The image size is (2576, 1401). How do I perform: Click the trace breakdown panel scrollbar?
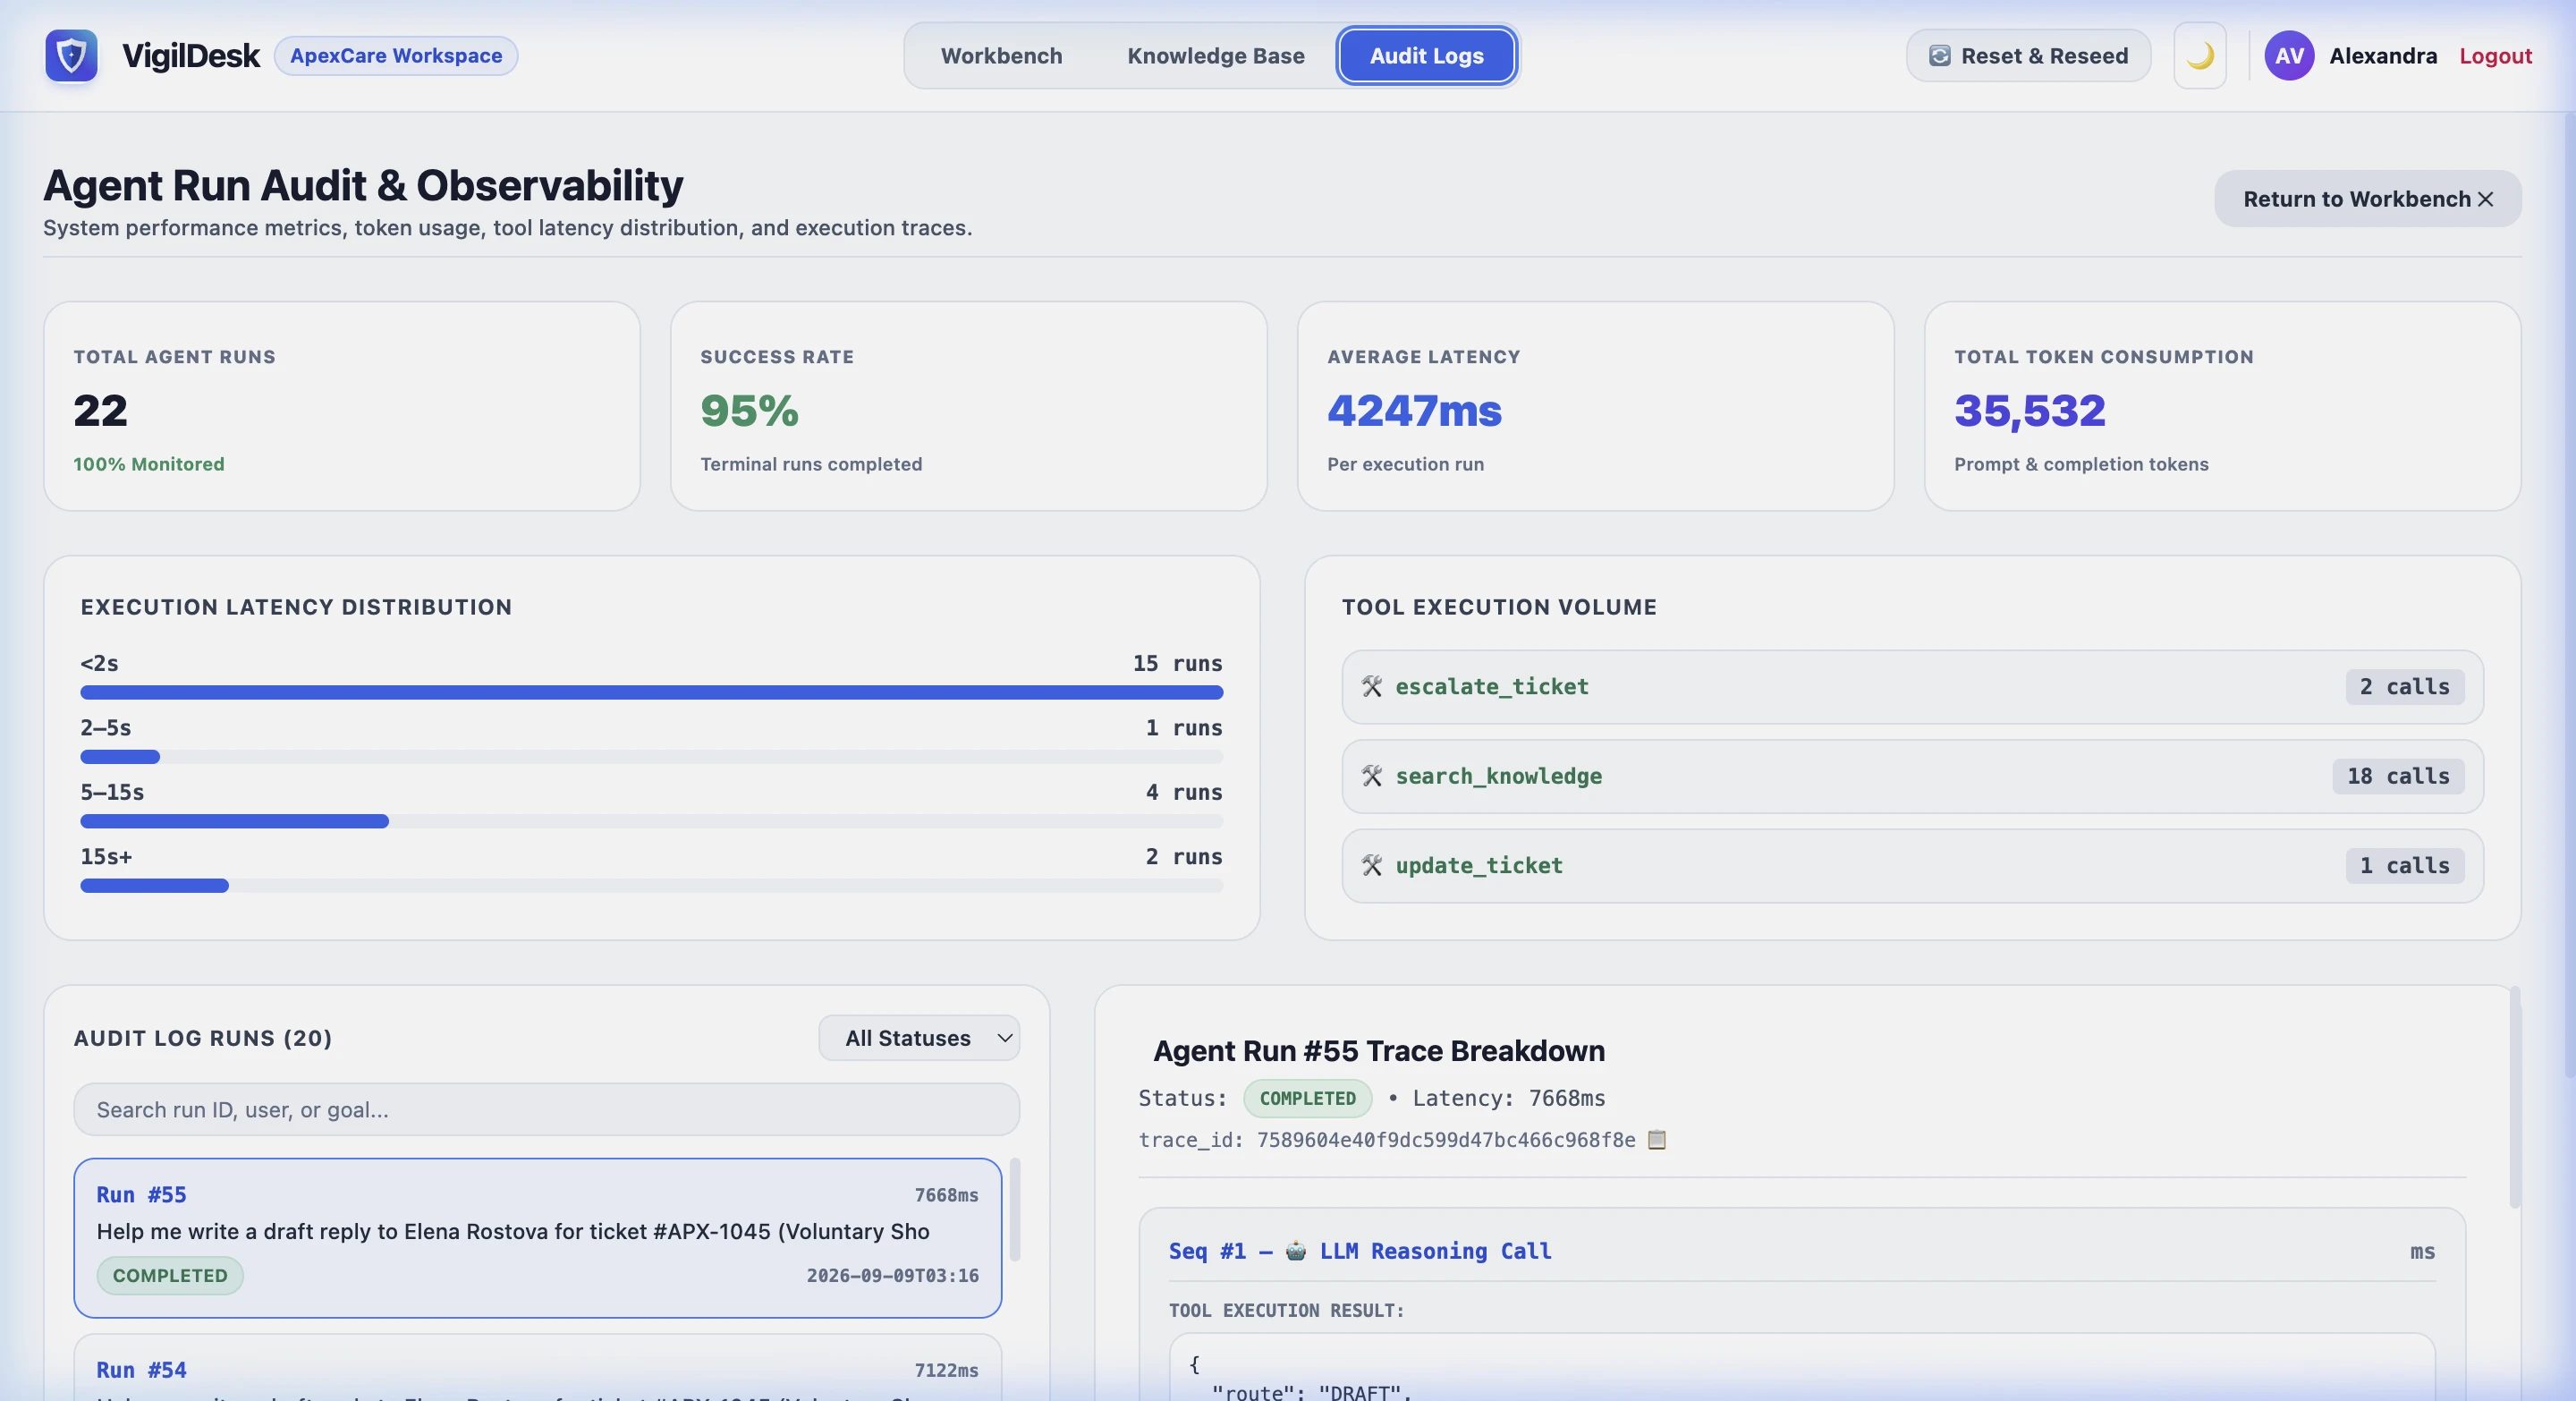pyautogui.click(x=2514, y=1098)
